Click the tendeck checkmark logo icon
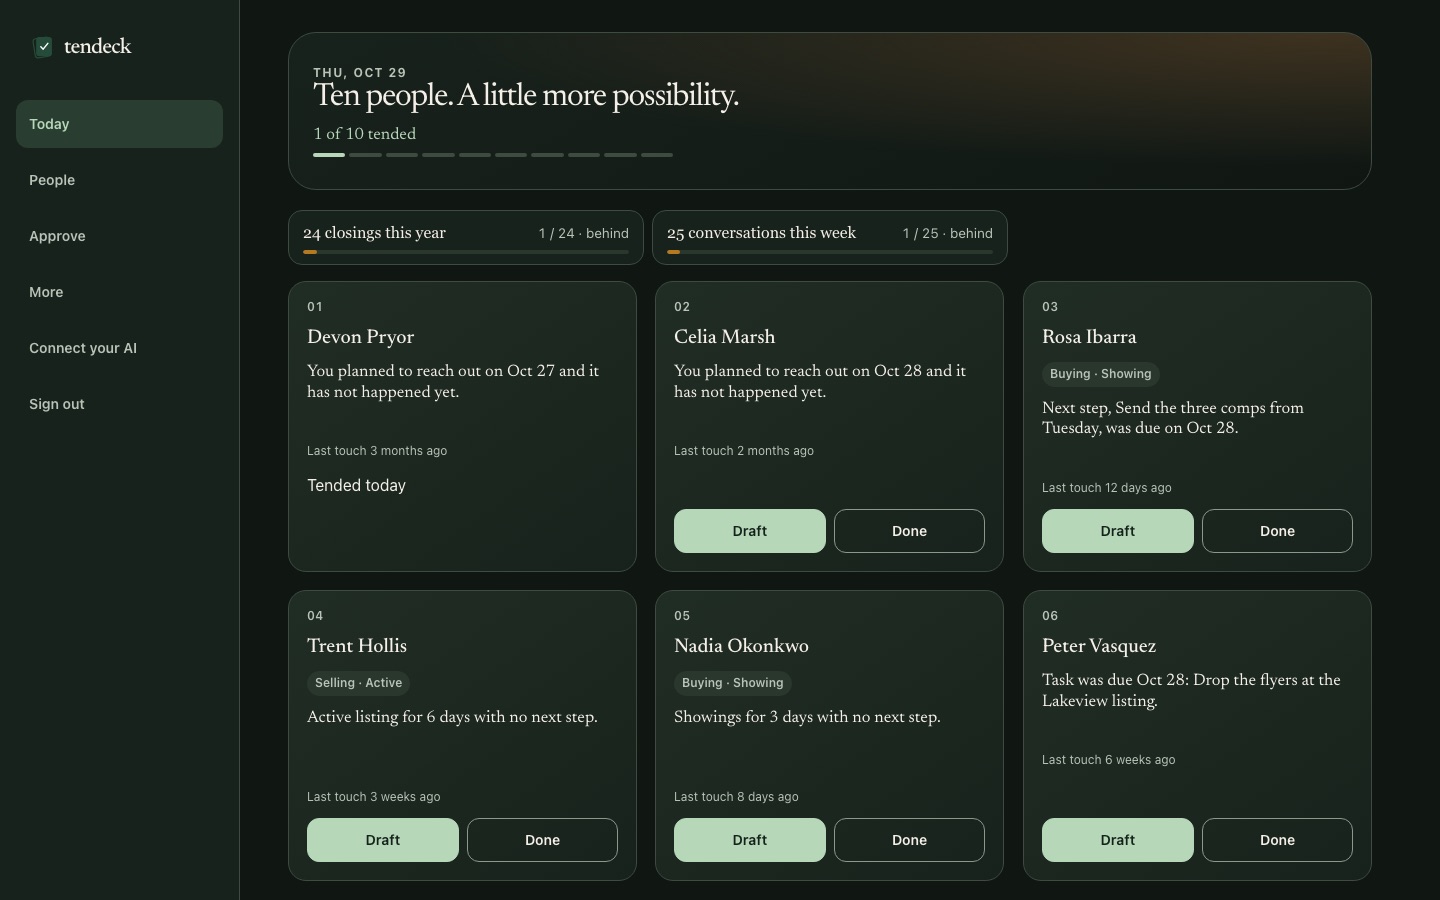Screen dimensions: 1440x900 (x=43, y=47)
